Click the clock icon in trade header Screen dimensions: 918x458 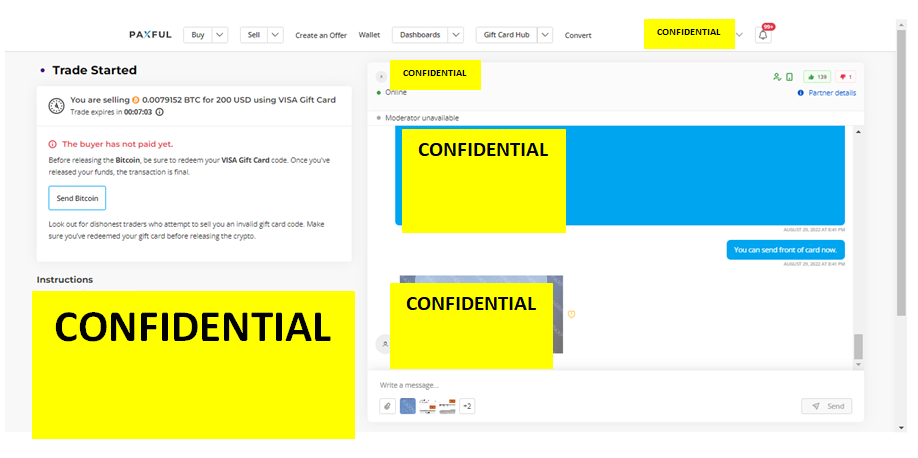coord(56,106)
